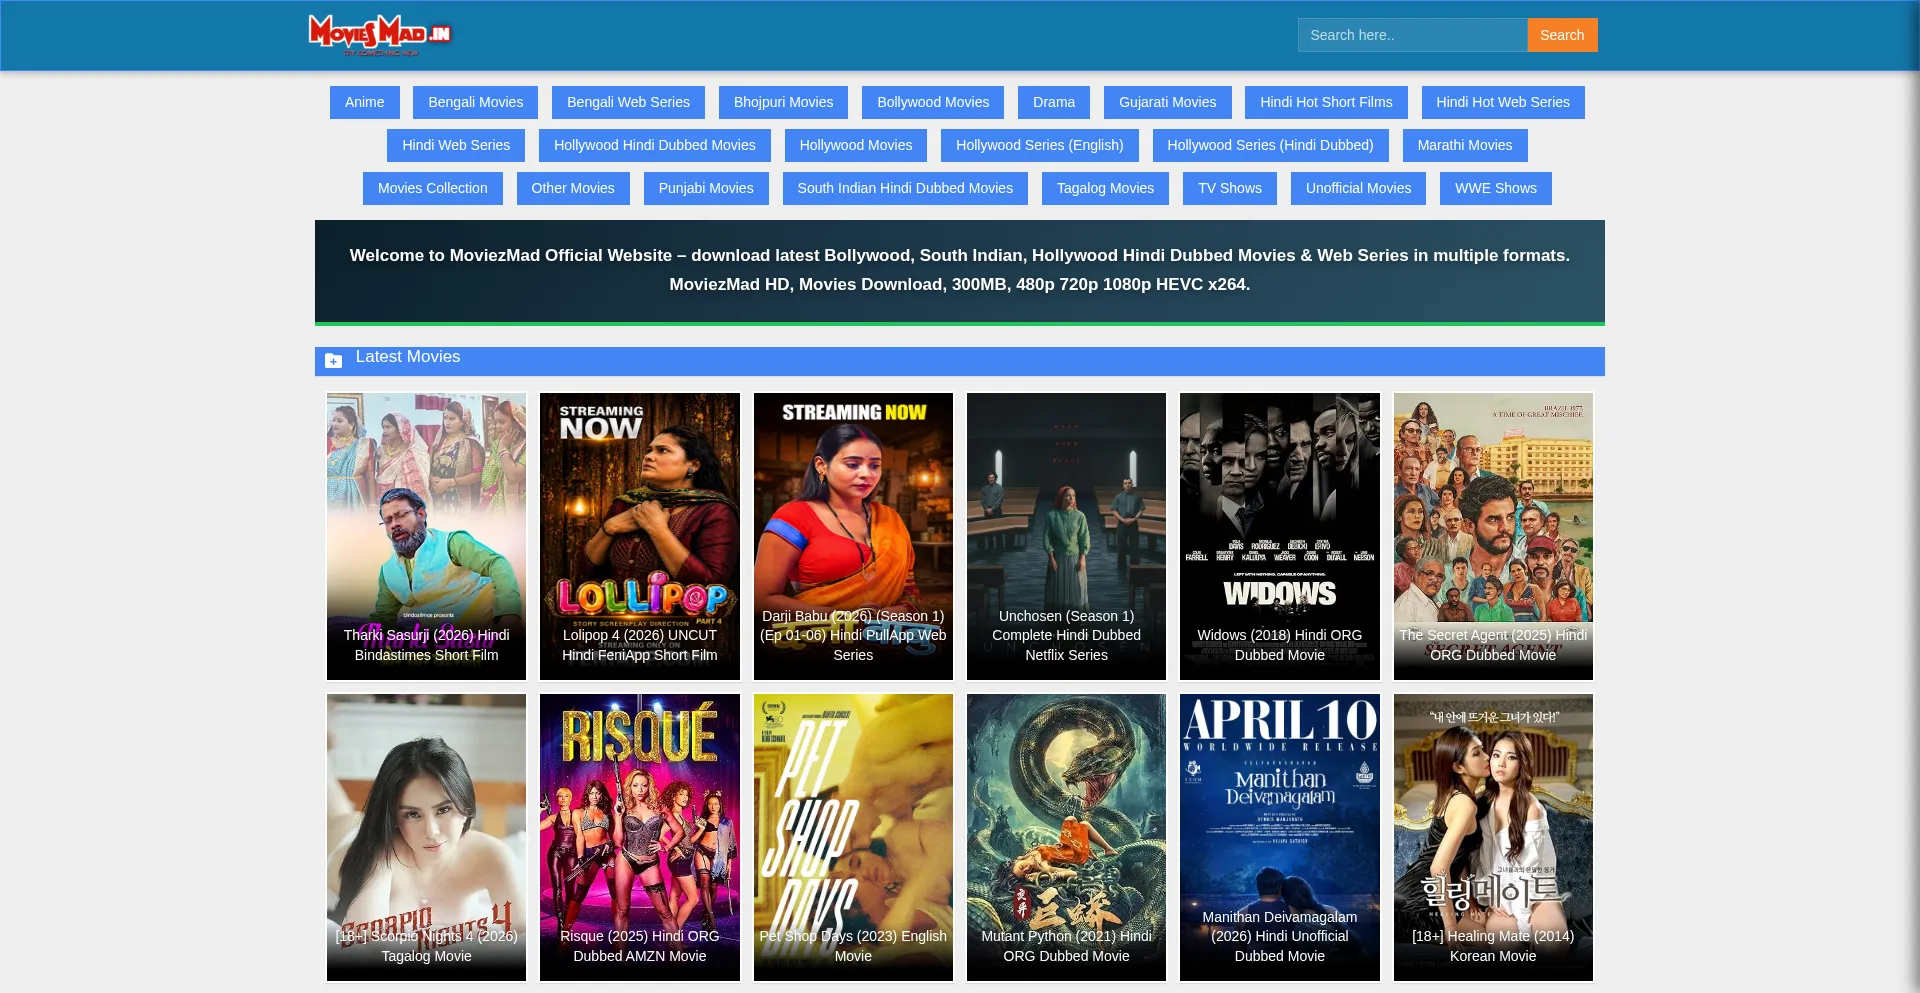Open the Bengali Movies category
This screenshot has height=993, width=1920.
(x=476, y=102)
